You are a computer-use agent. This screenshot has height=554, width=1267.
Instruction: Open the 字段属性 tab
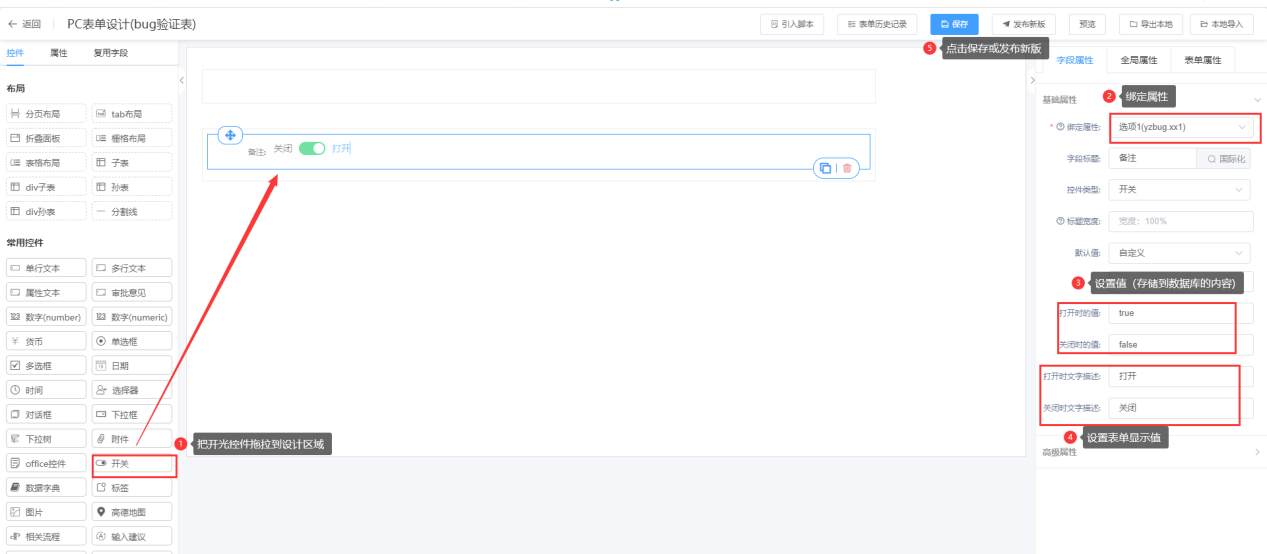tap(1075, 60)
